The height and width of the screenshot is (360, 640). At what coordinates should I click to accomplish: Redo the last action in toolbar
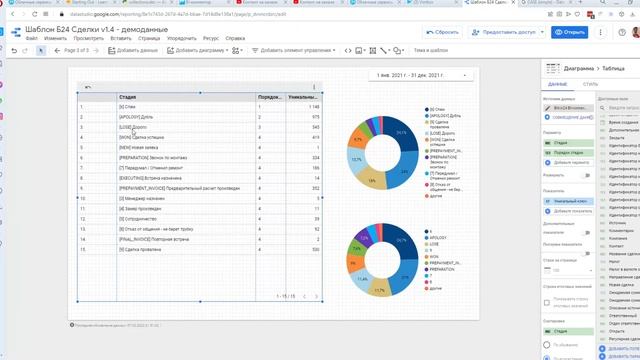(25, 51)
